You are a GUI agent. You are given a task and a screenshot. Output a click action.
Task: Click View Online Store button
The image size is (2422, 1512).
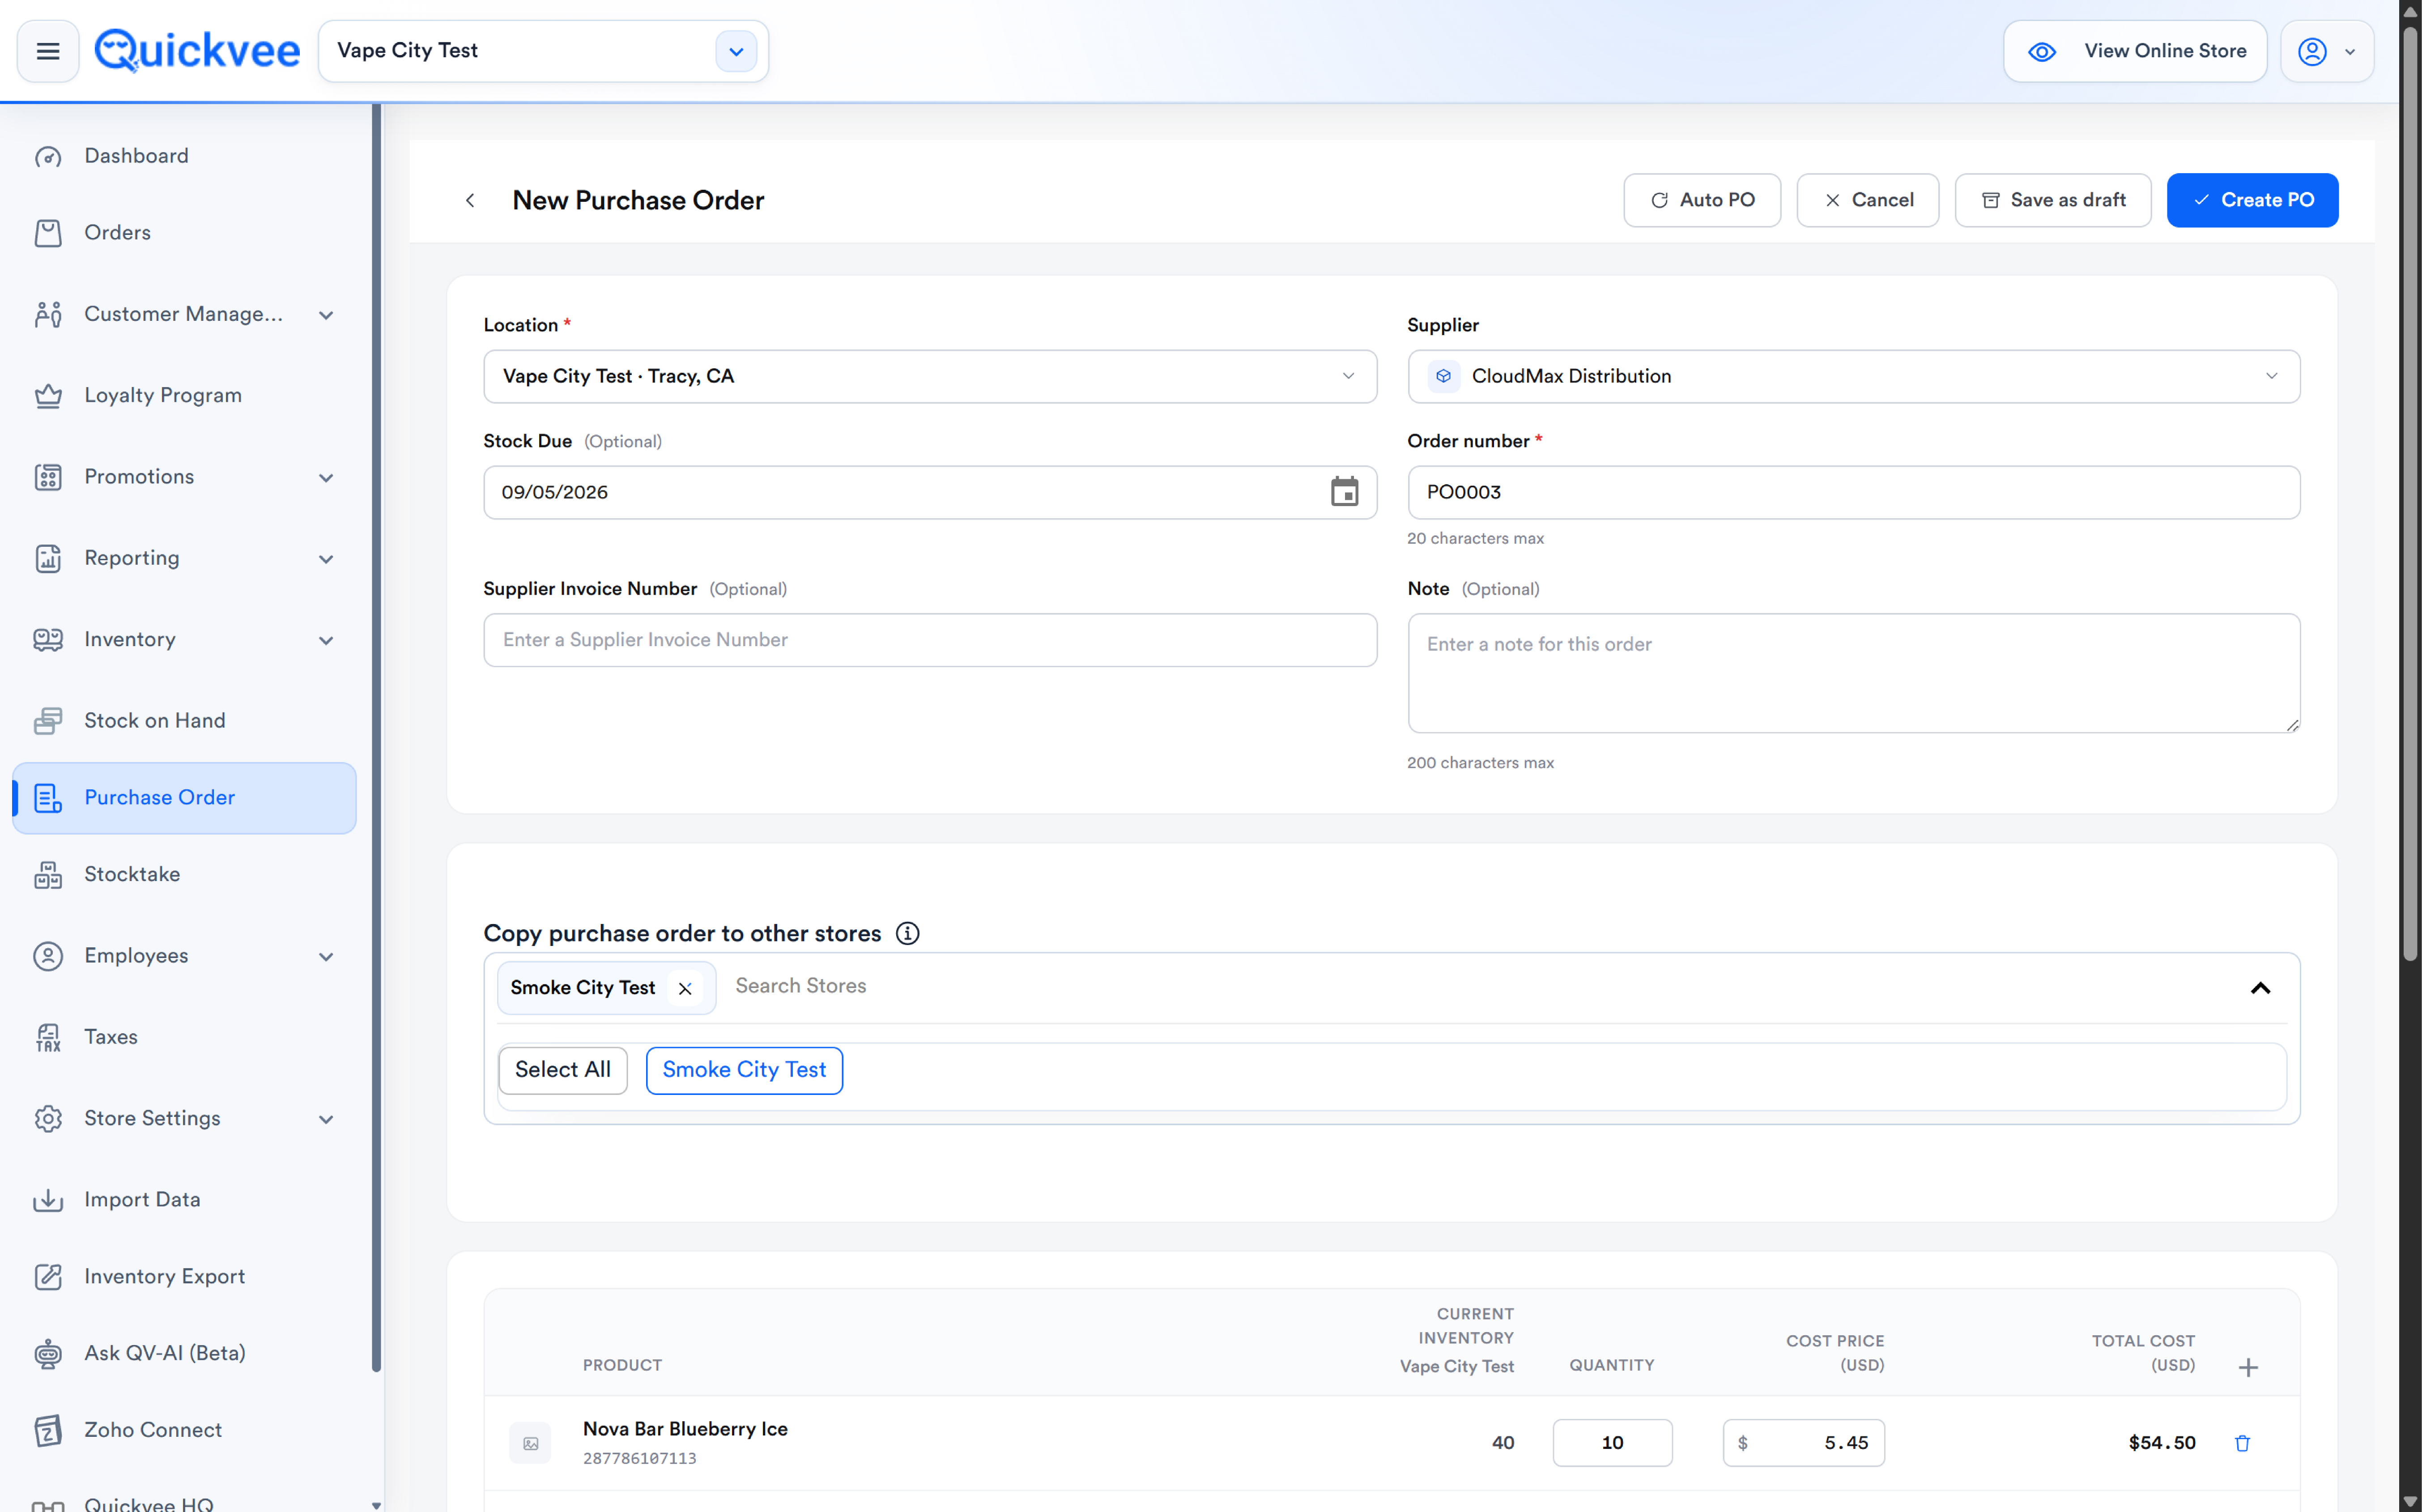[x=2135, y=51]
